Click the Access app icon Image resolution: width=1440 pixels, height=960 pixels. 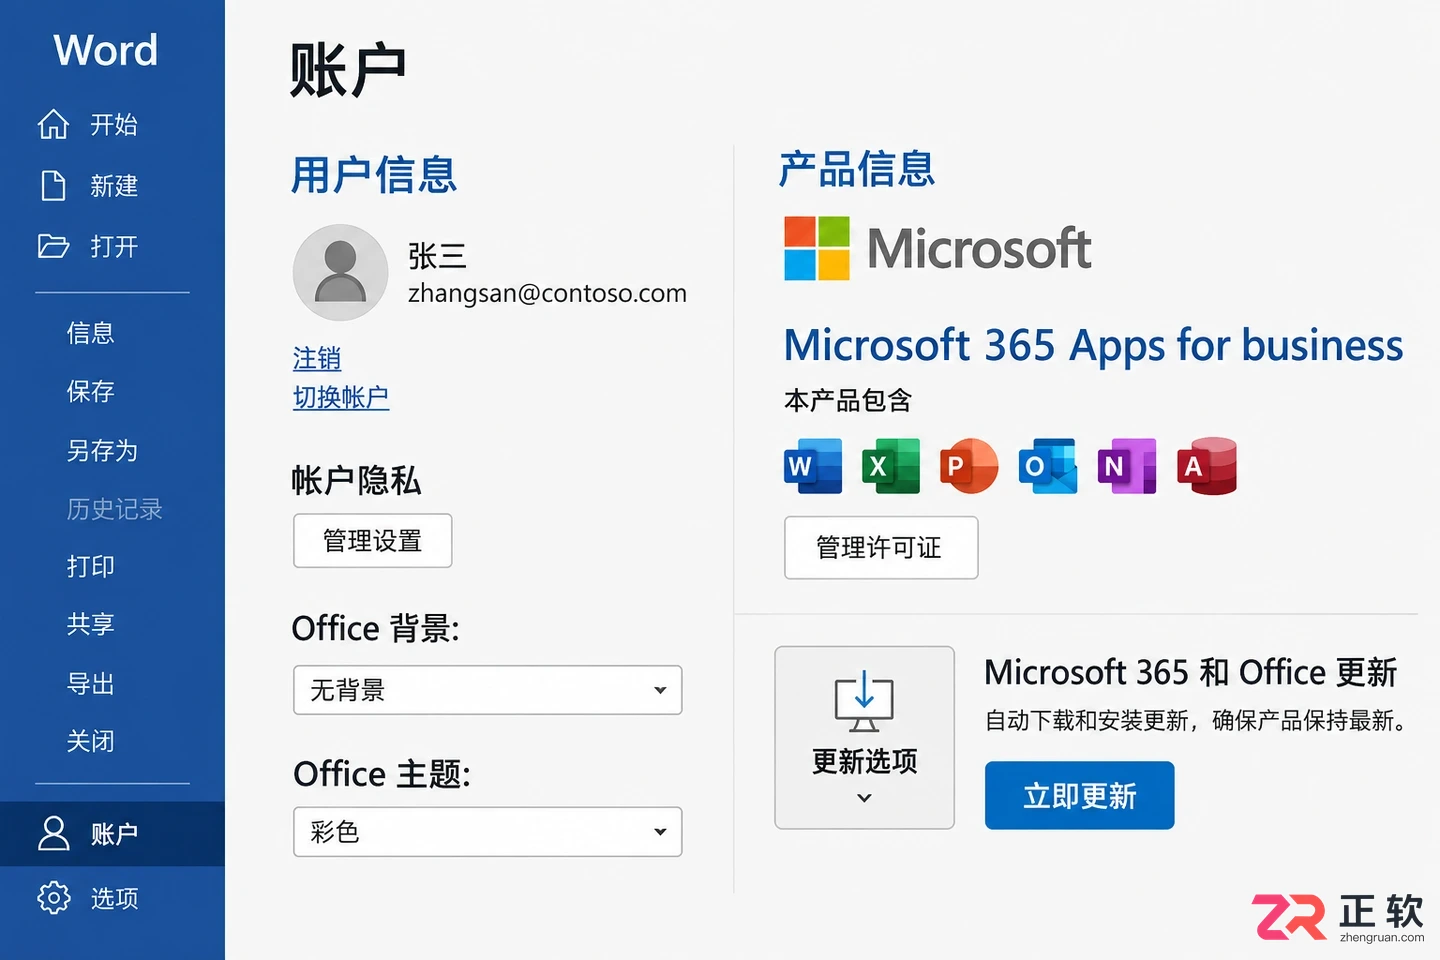1207,466
